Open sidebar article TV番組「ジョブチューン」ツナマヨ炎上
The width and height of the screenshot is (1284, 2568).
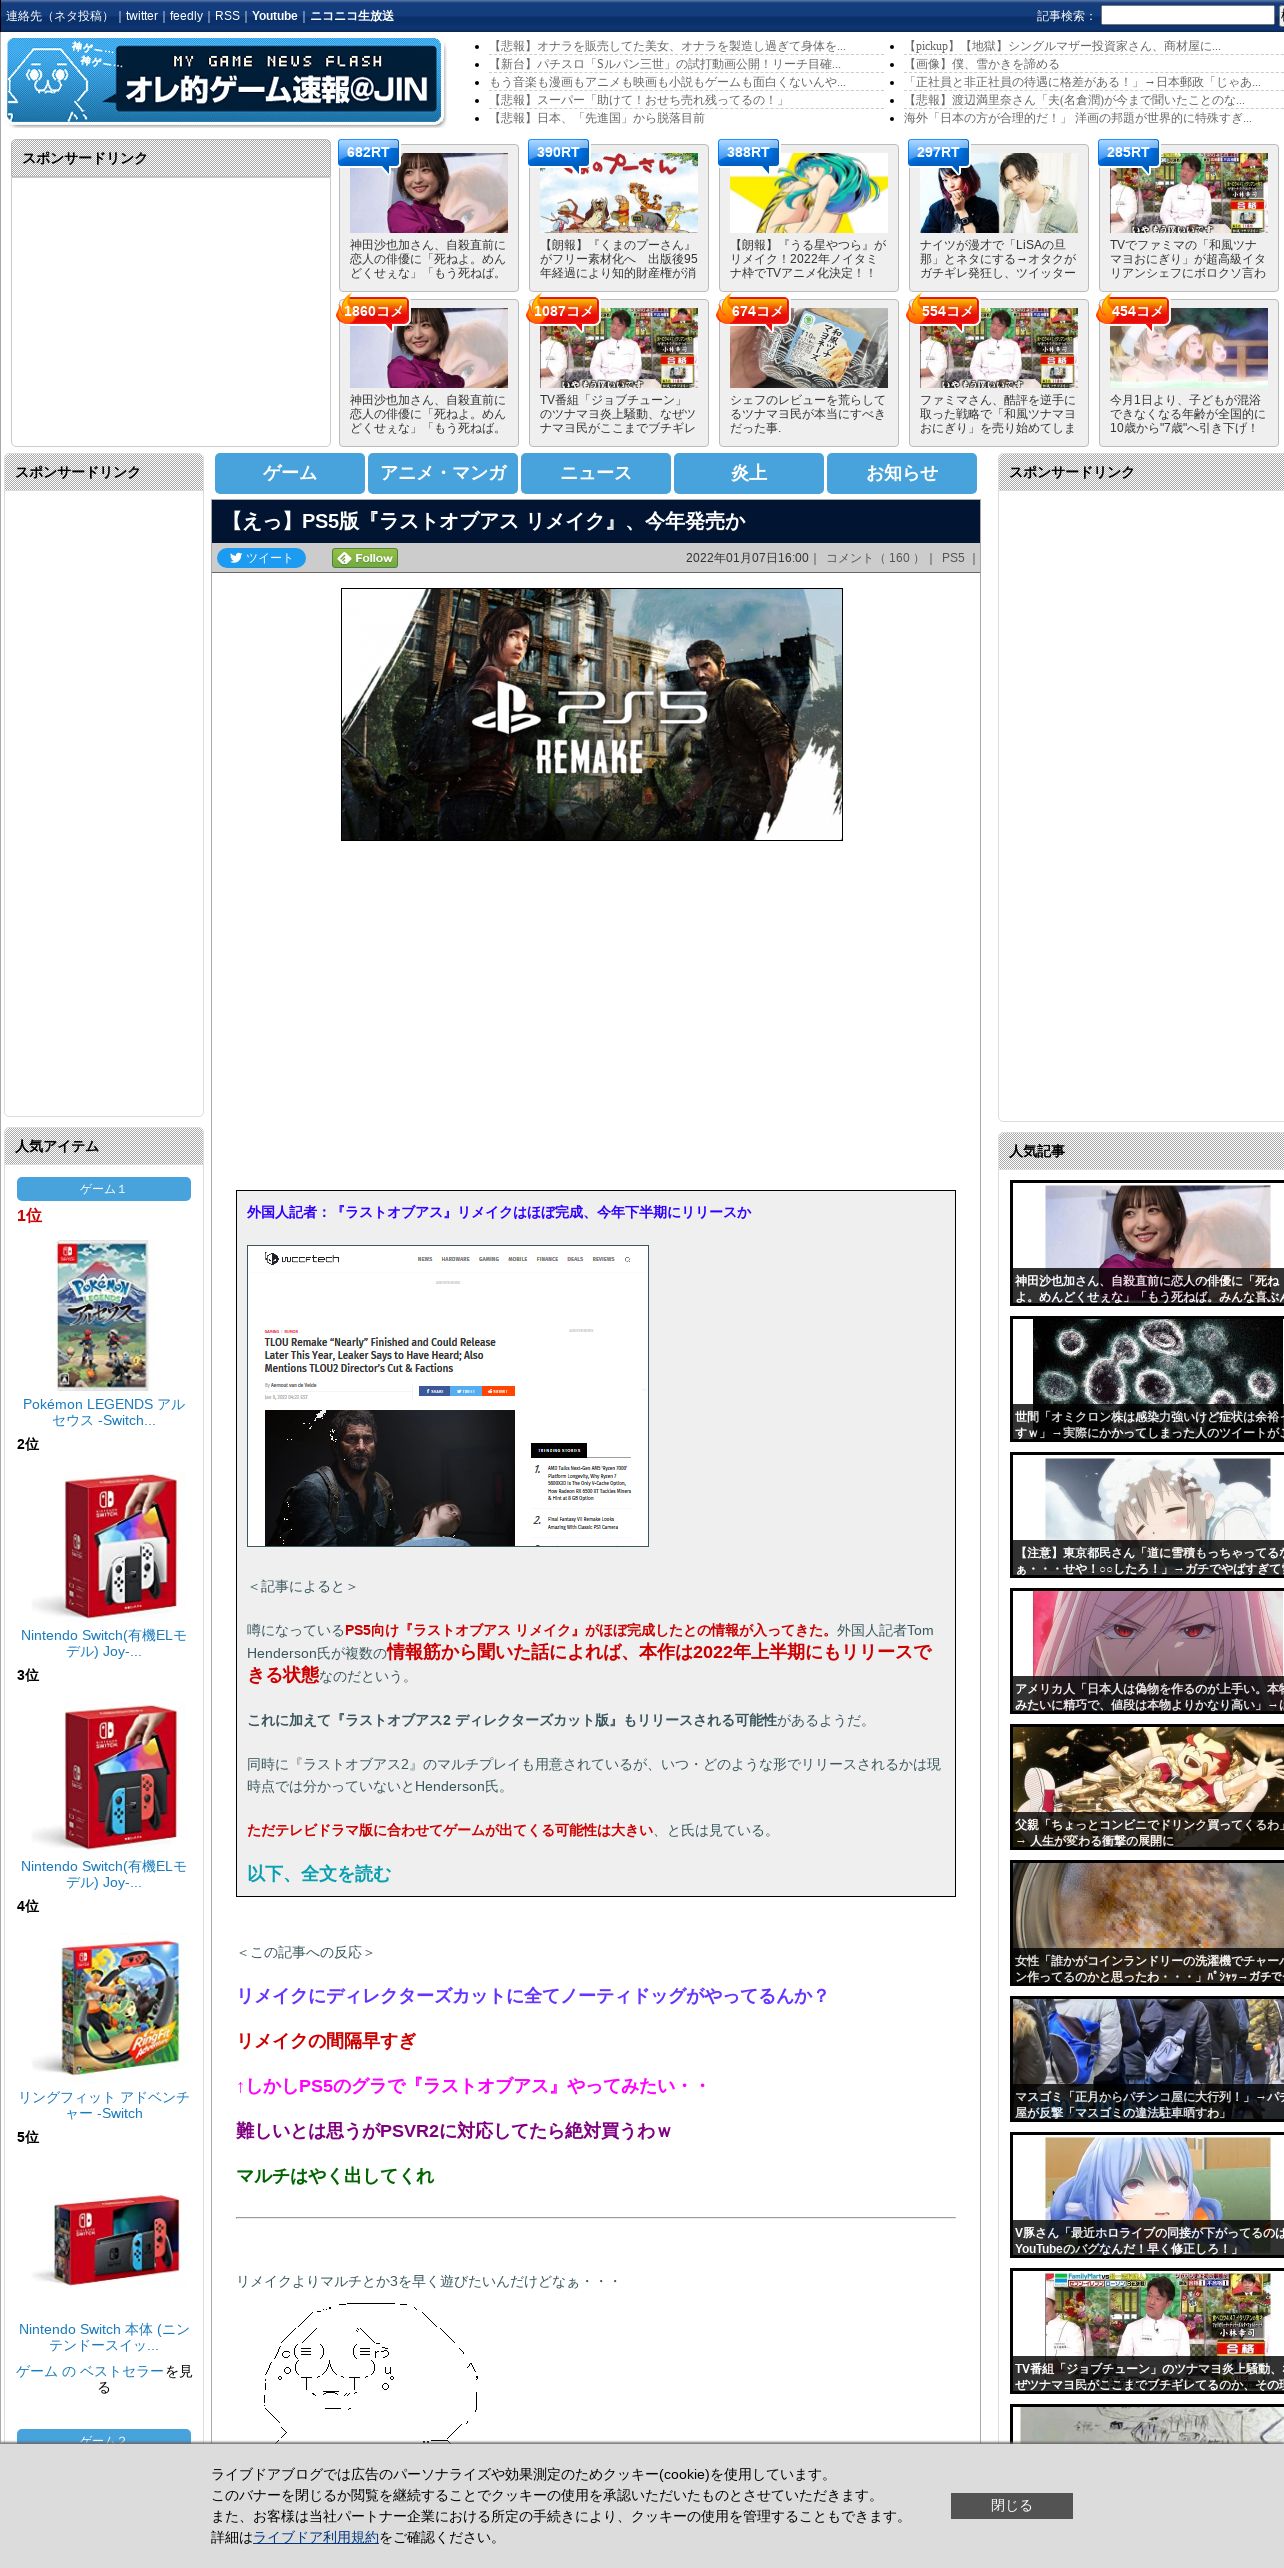(1147, 2331)
